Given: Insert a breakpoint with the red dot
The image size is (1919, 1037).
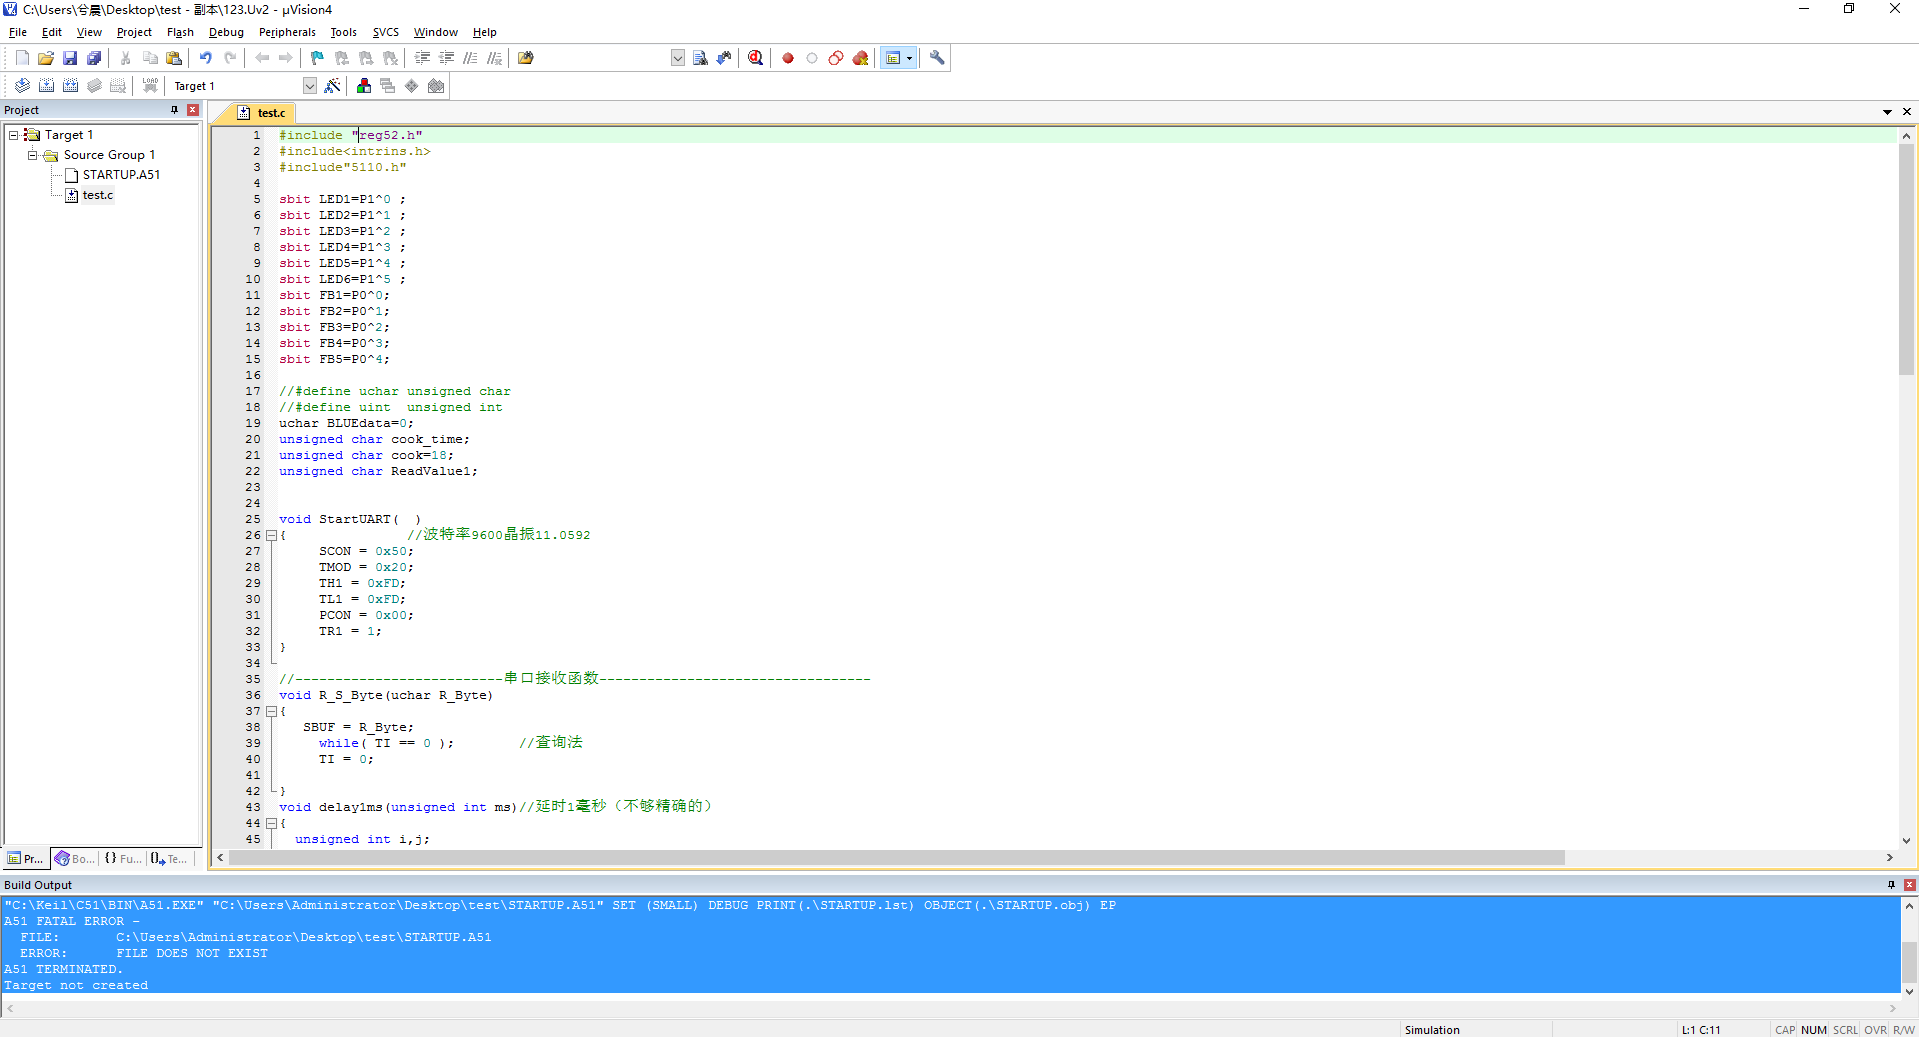Looking at the screenshot, I should 788,58.
